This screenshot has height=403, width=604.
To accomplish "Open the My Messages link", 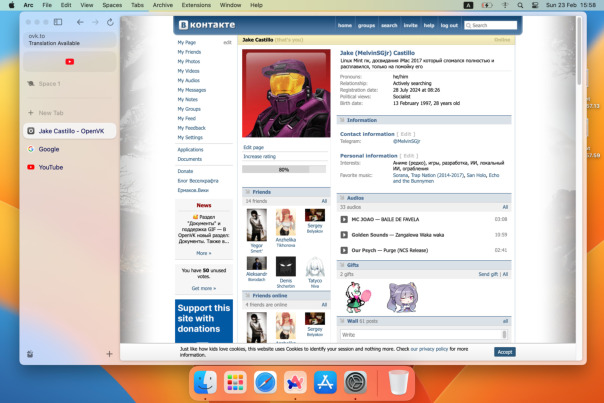I will [191, 90].
